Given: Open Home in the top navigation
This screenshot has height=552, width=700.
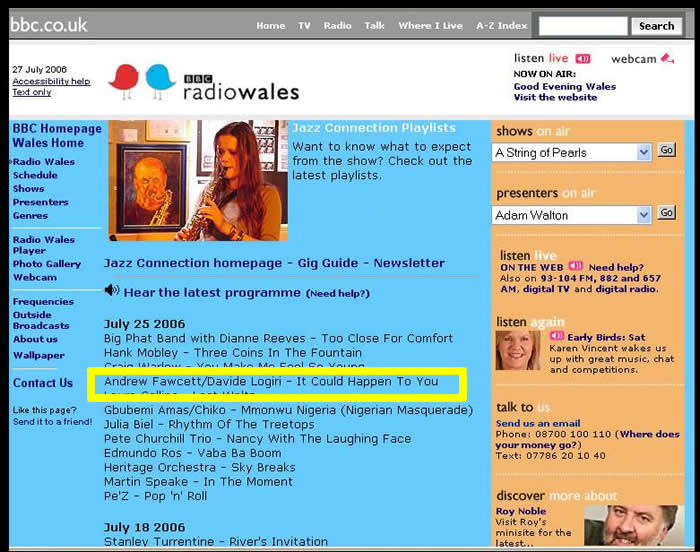Looking at the screenshot, I should pyautogui.click(x=271, y=26).
